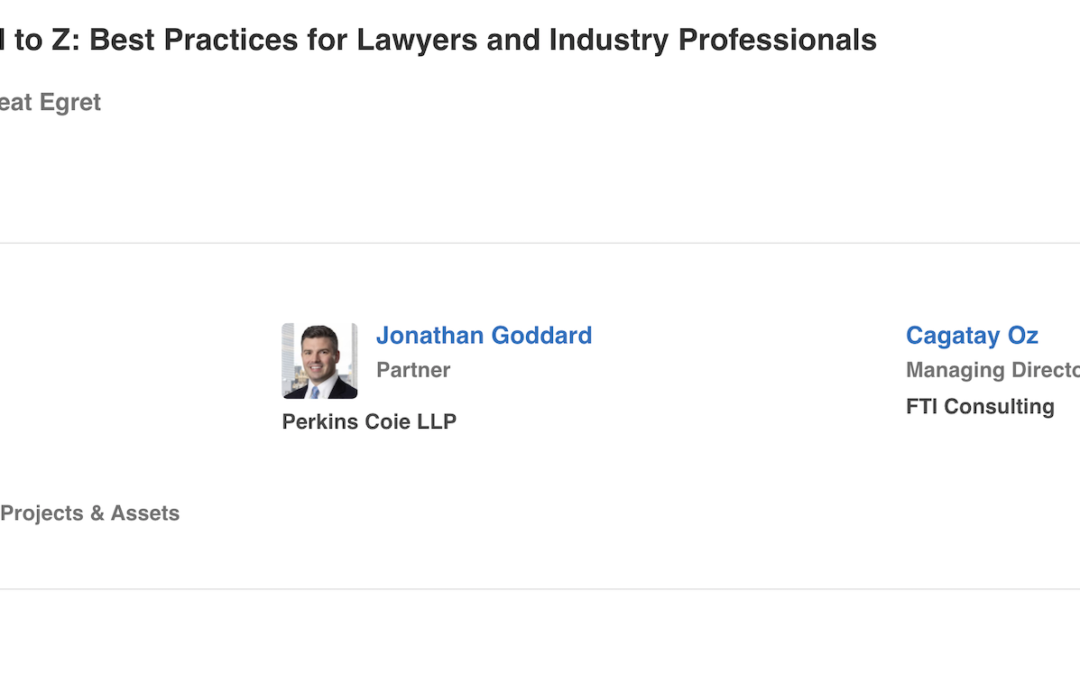Click the divider line above the speakers
This screenshot has height=675, width=1080.
540,243
